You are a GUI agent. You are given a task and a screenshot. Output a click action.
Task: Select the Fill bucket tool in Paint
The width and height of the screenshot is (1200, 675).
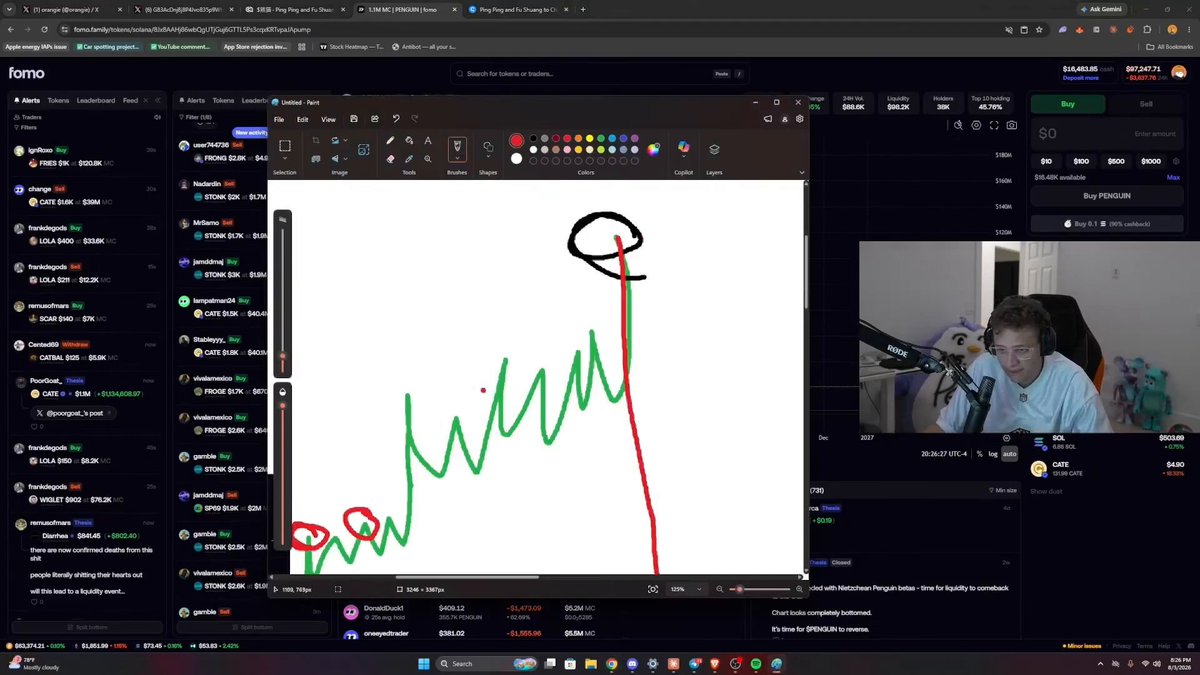click(x=409, y=141)
